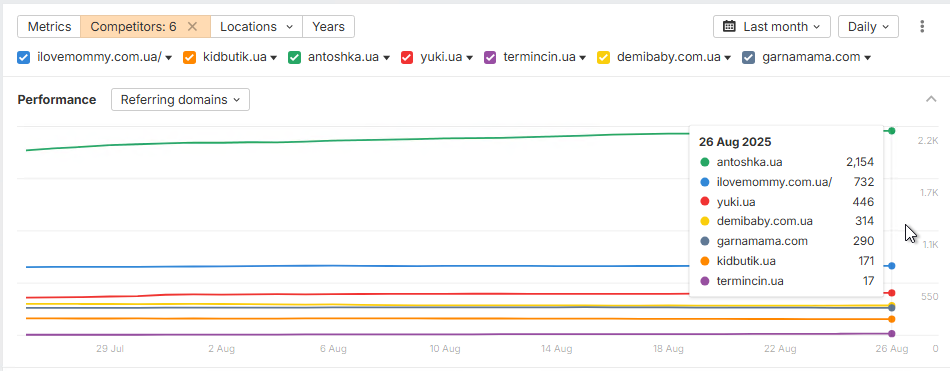Remove competitors filter with X icon
Image resolution: width=950 pixels, height=371 pixels.
pyautogui.click(x=192, y=27)
